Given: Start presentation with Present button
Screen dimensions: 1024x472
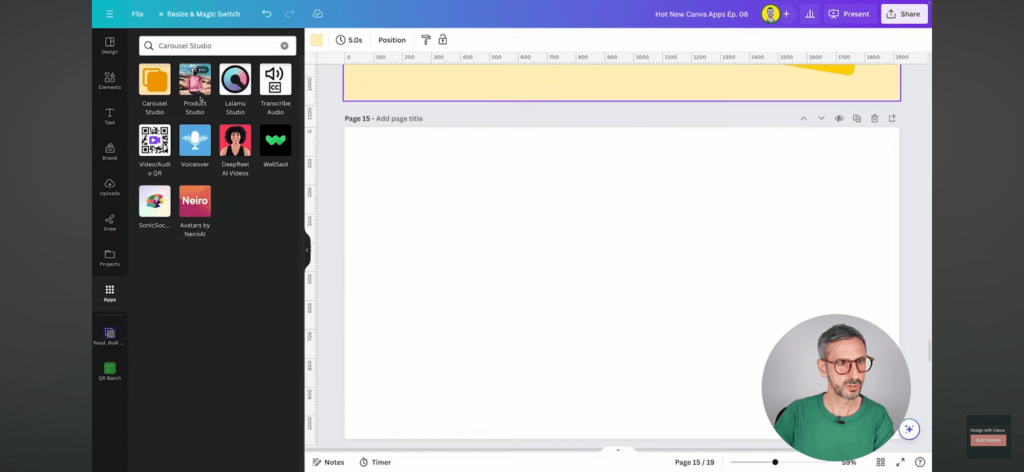Looking at the screenshot, I should pos(849,14).
